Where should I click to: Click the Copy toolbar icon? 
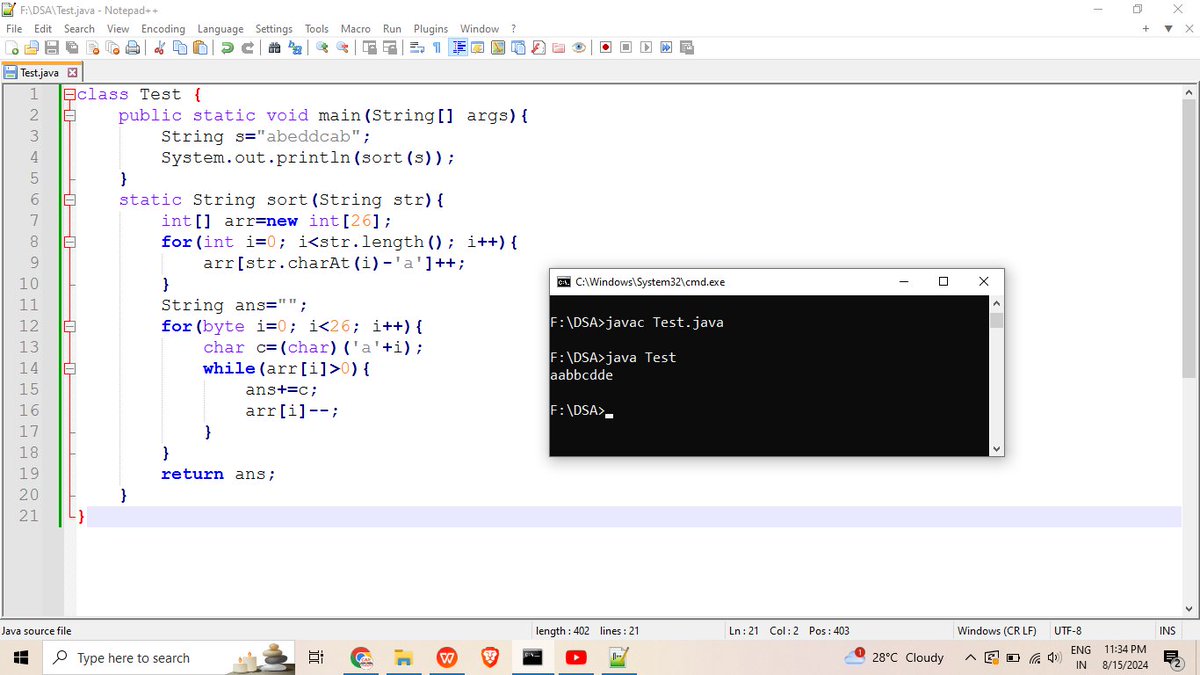coord(180,48)
